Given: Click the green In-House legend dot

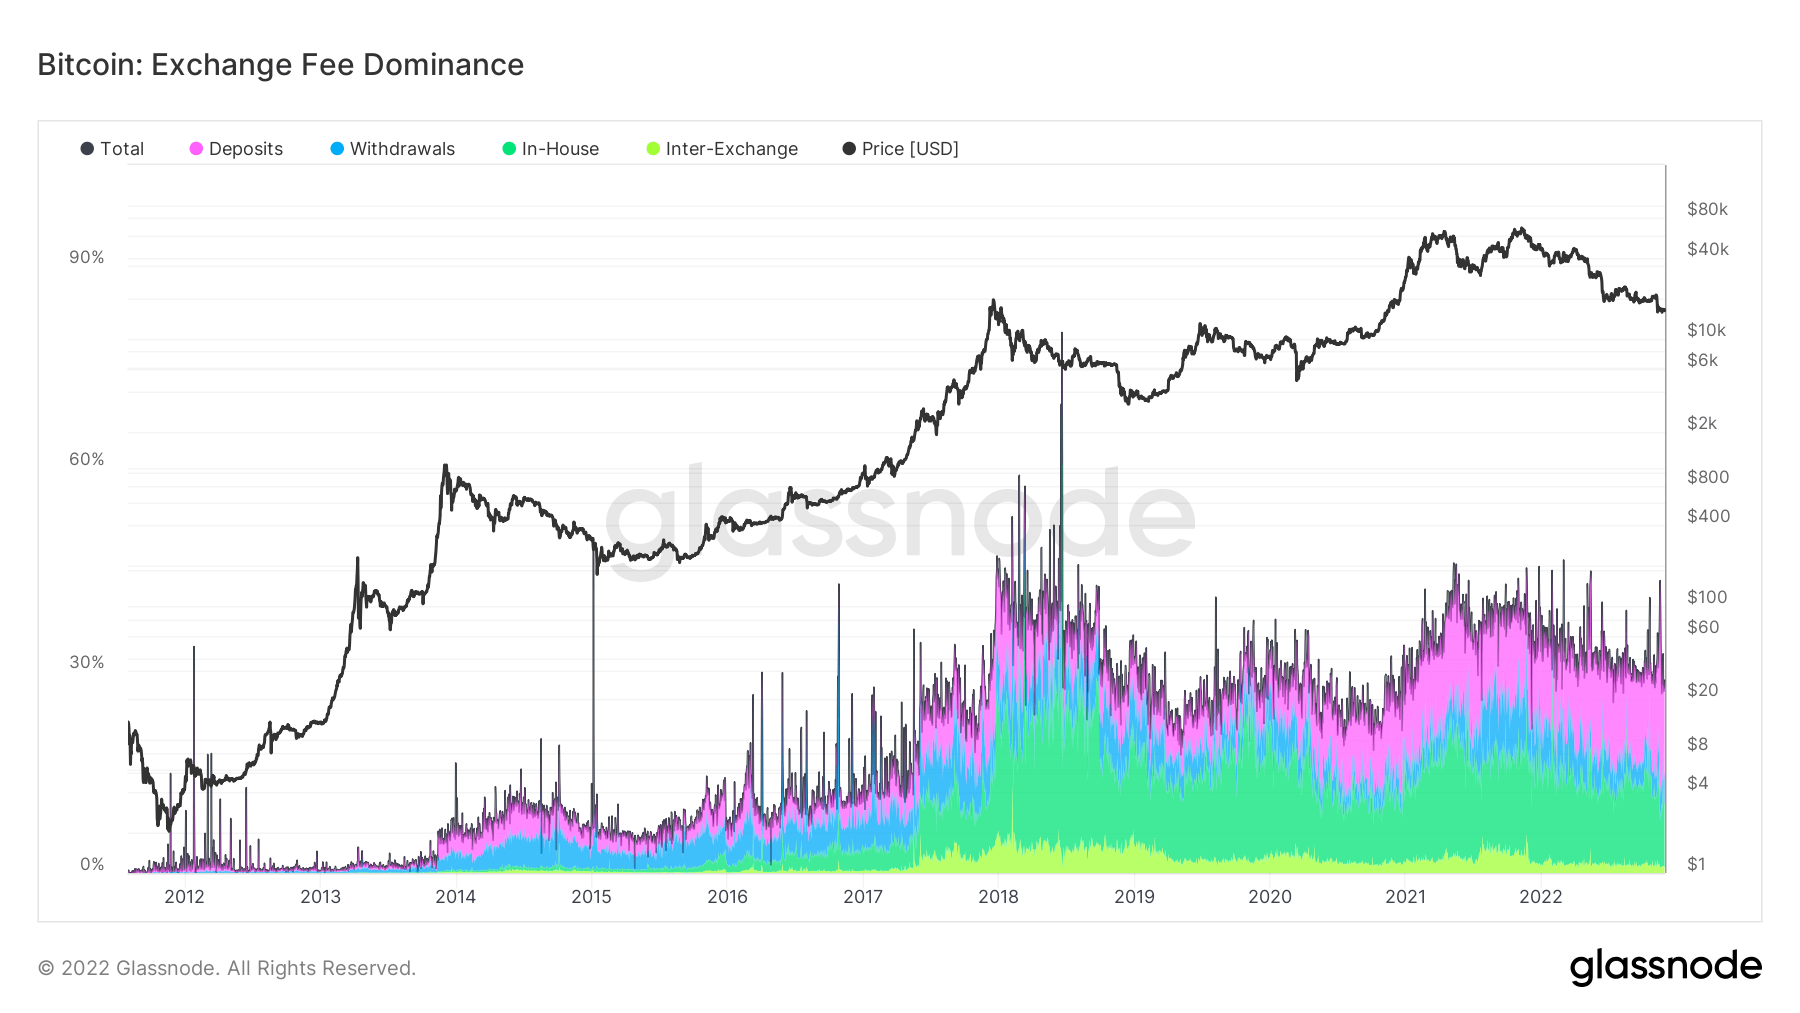Looking at the screenshot, I should (x=509, y=149).
